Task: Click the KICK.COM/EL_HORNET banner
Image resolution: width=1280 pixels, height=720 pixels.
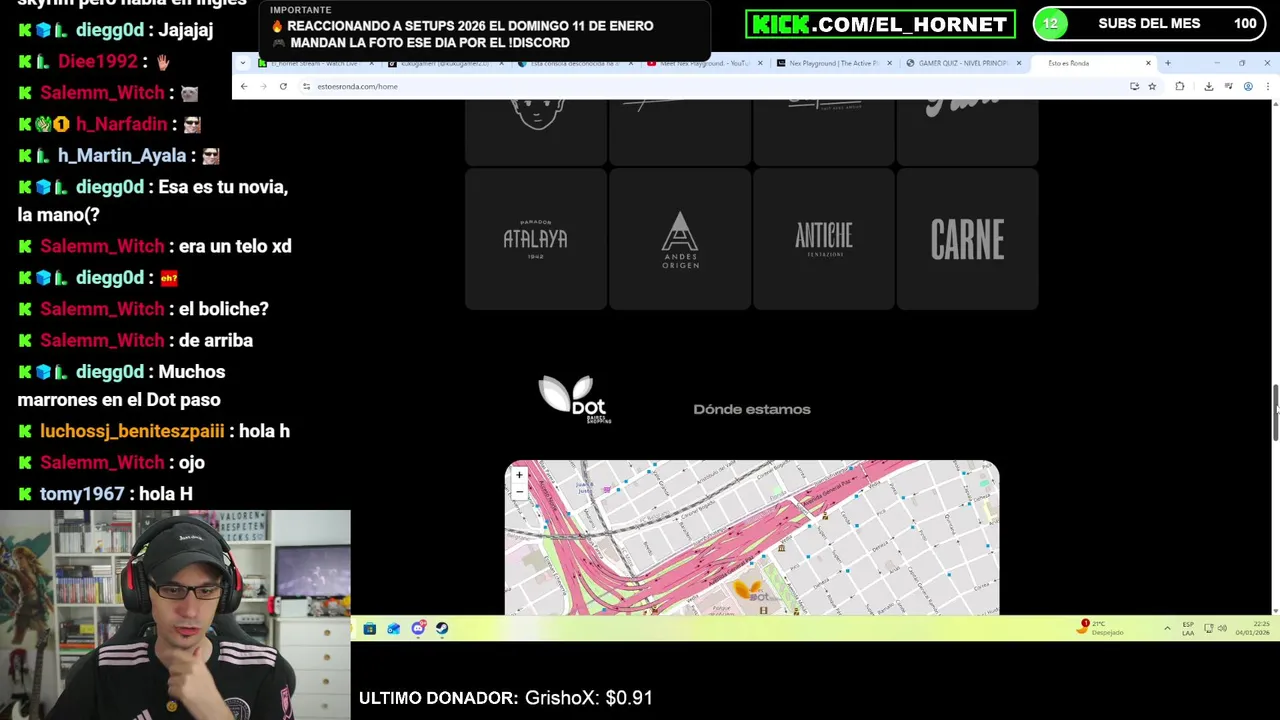Action: point(880,24)
